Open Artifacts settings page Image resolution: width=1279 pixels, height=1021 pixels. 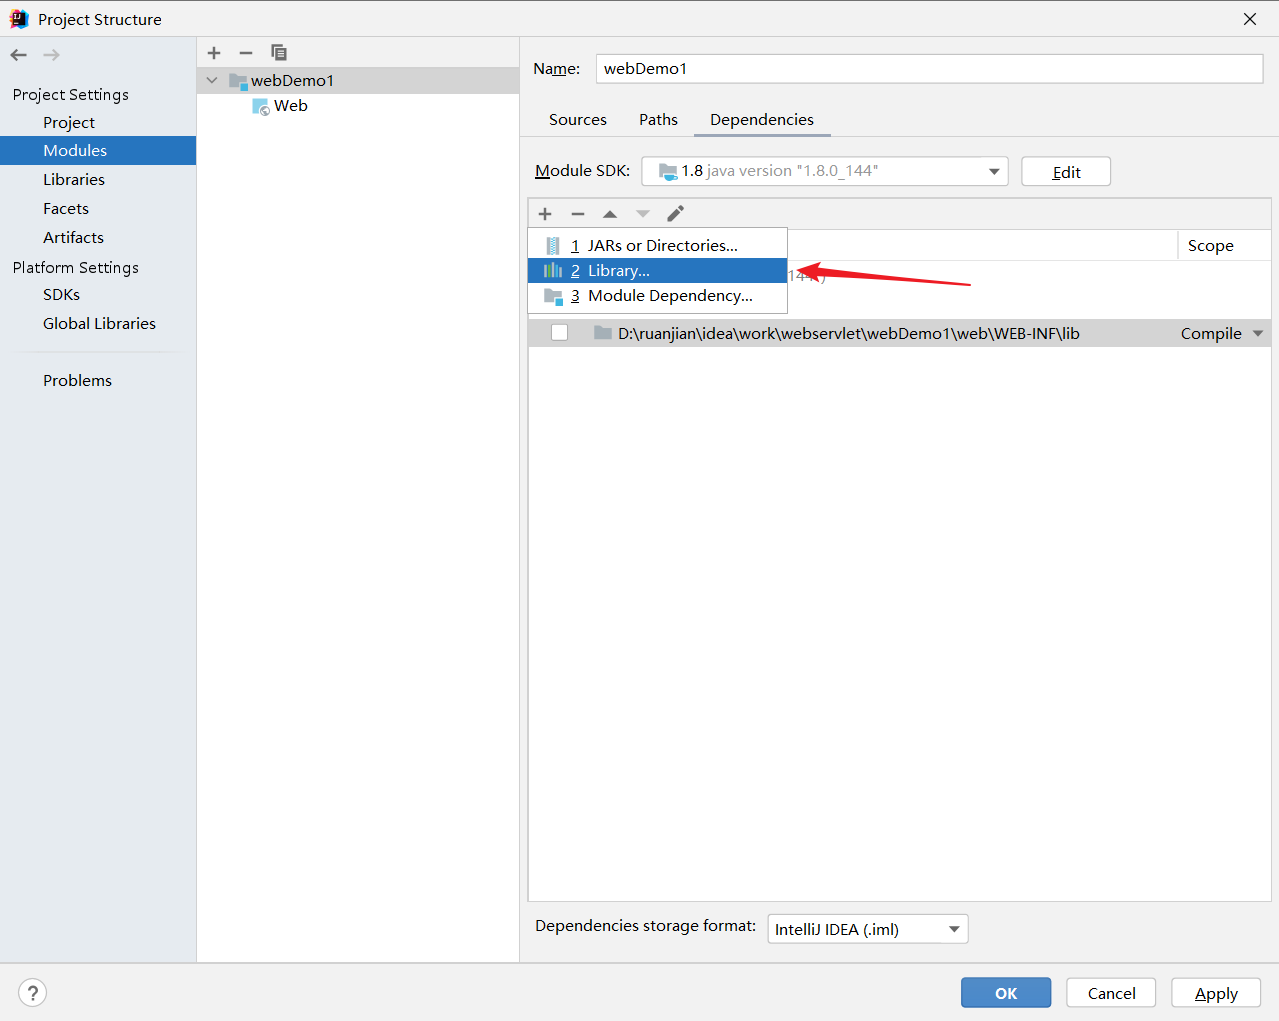pyautogui.click(x=73, y=237)
